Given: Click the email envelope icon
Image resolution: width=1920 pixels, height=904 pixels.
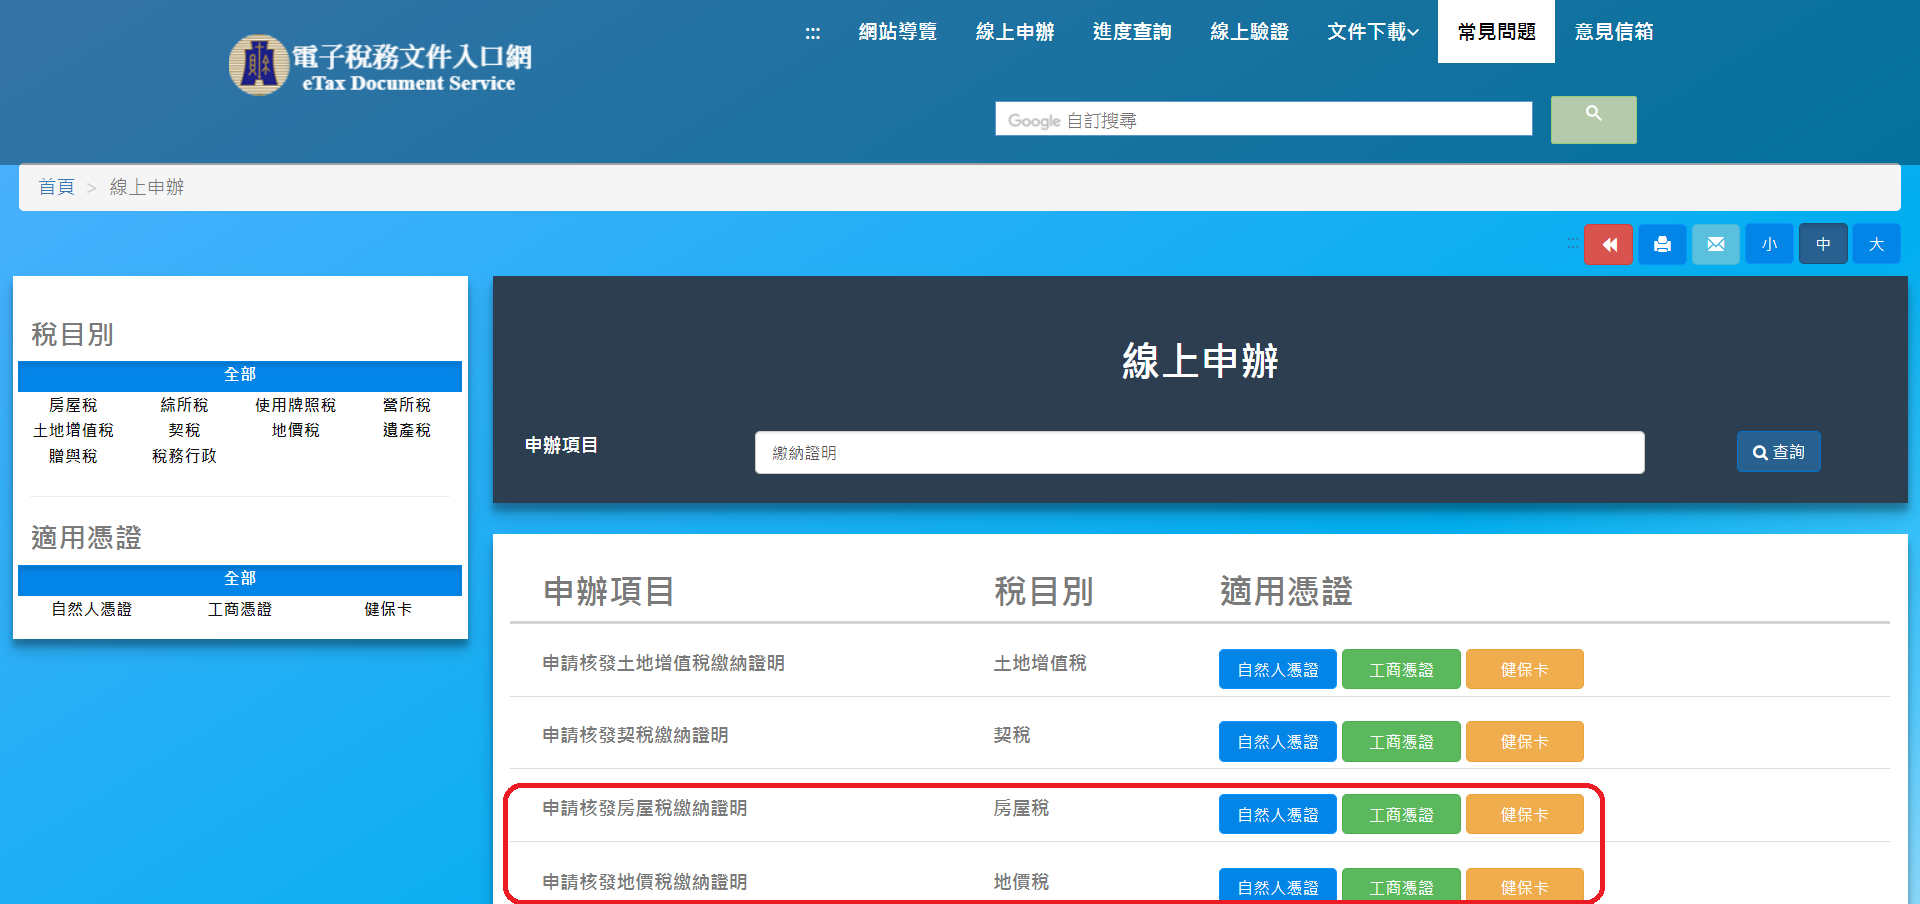Looking at the screenshot, I should (1716, 245).
